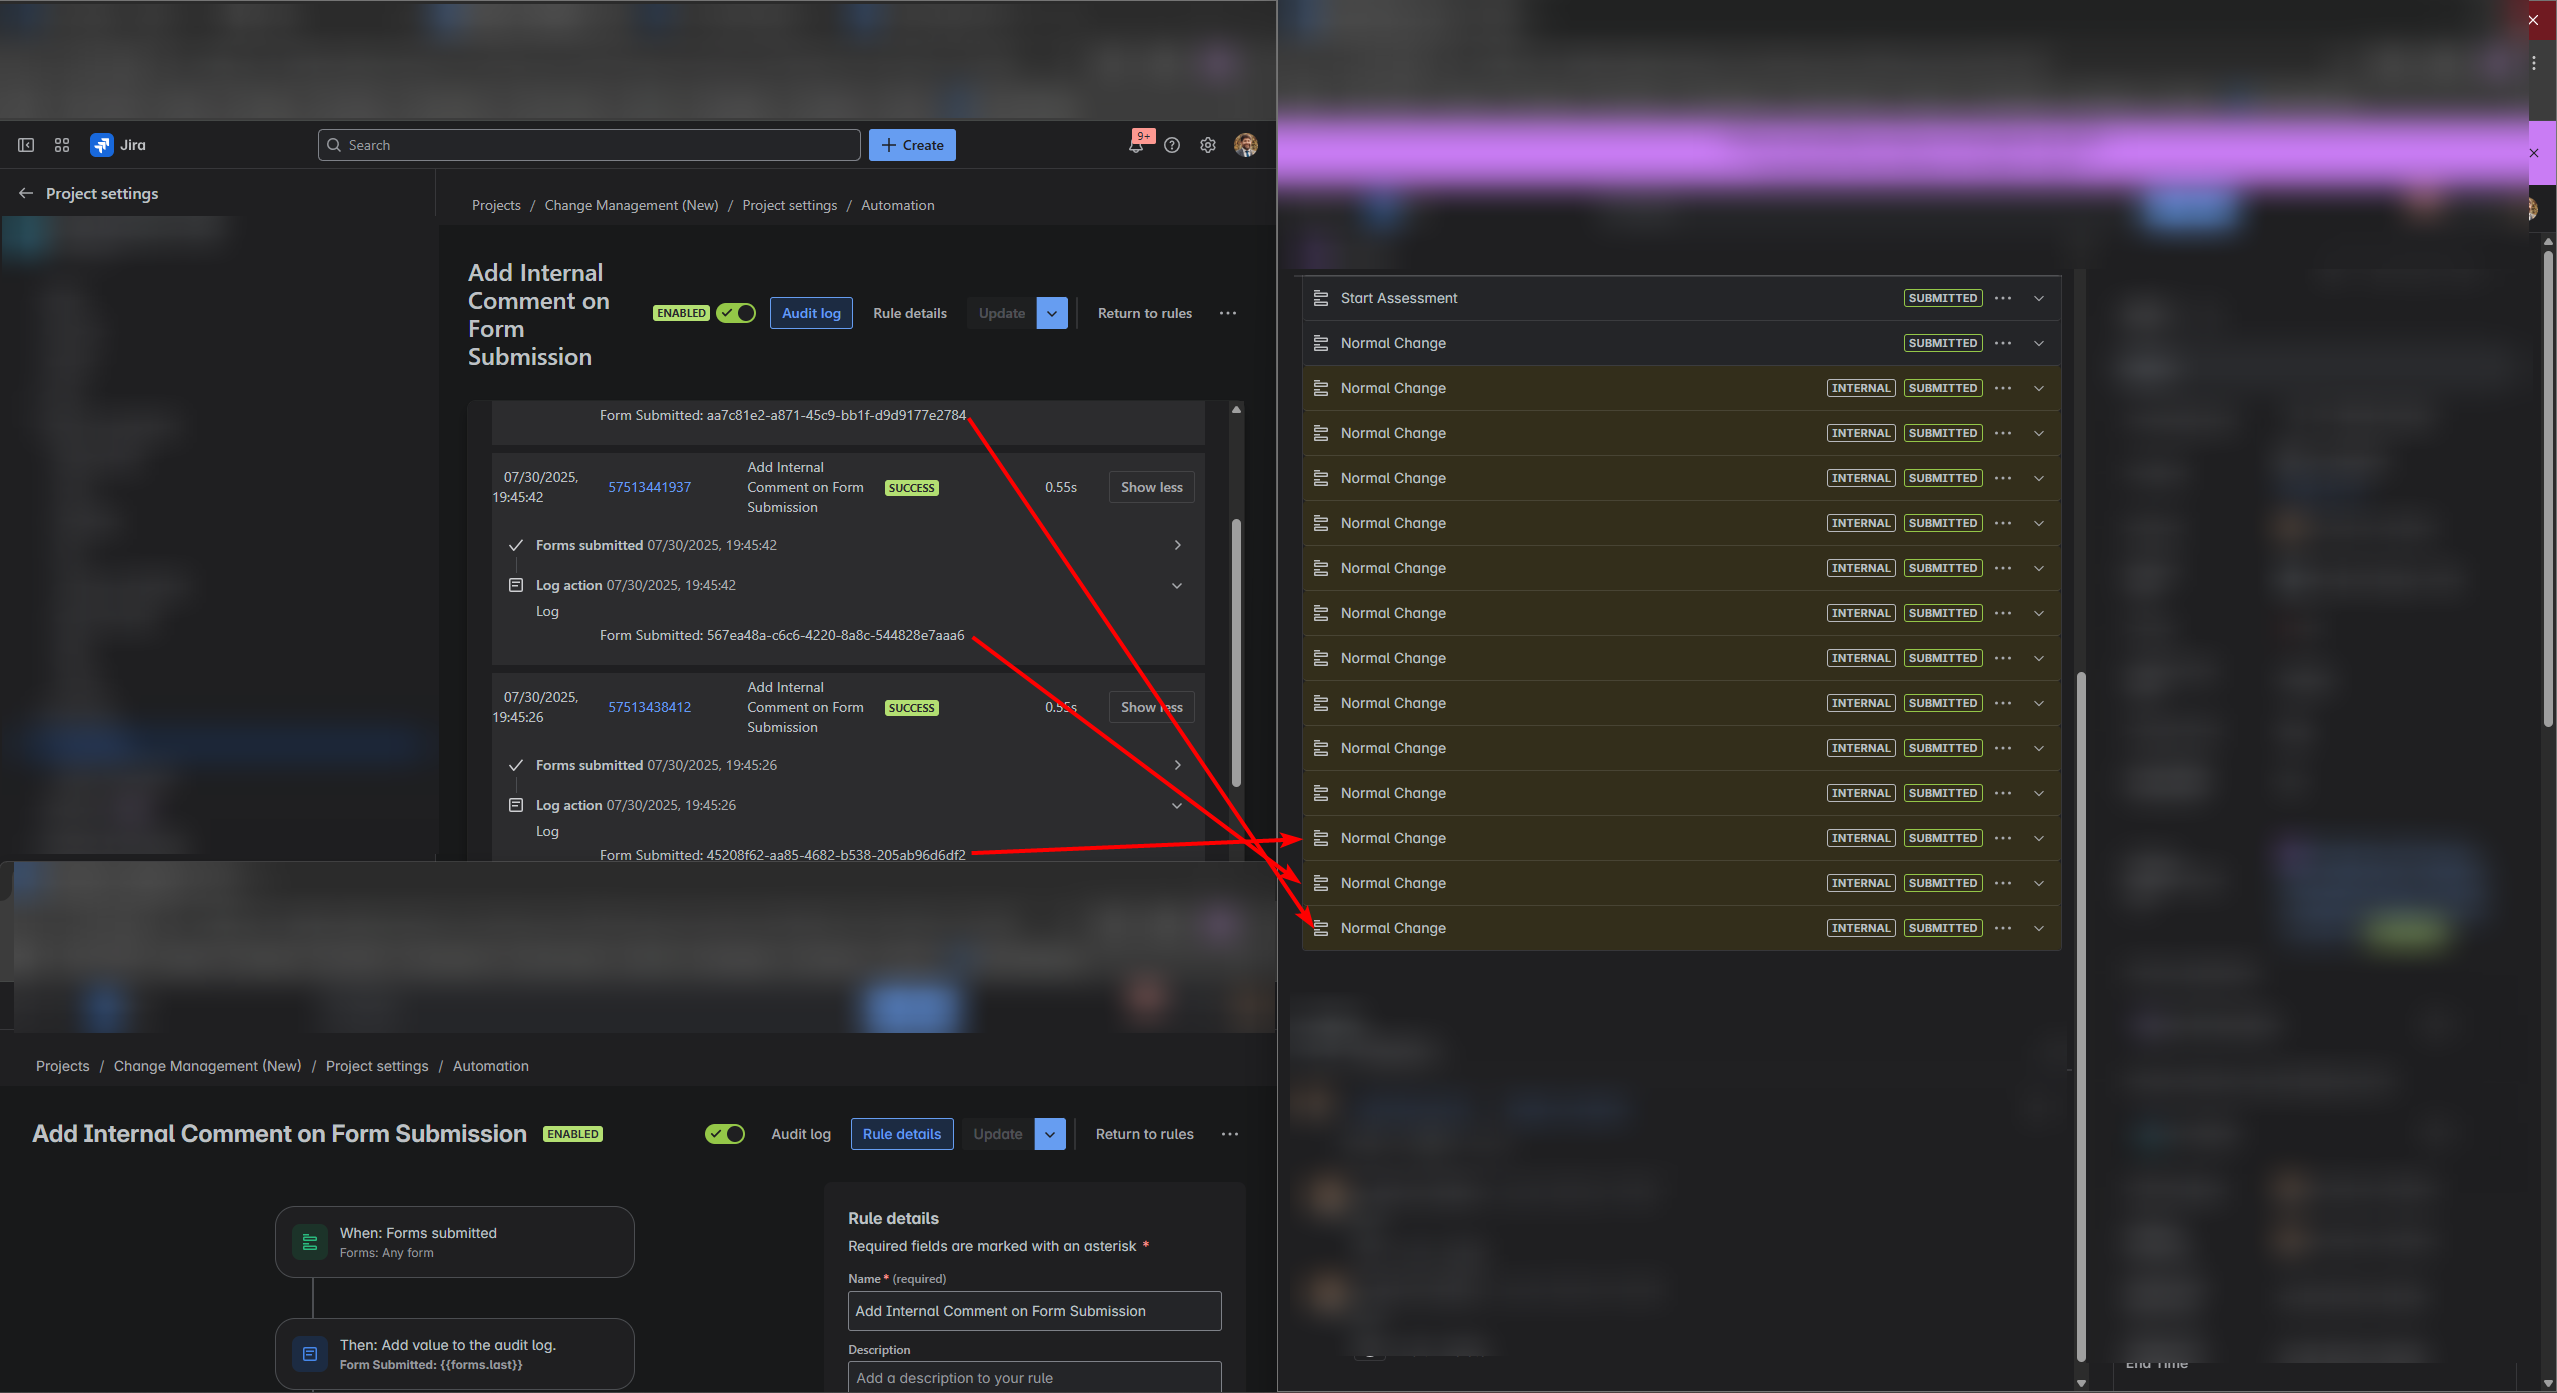Open the Jira settings gear icon

tap(1207, 144)
